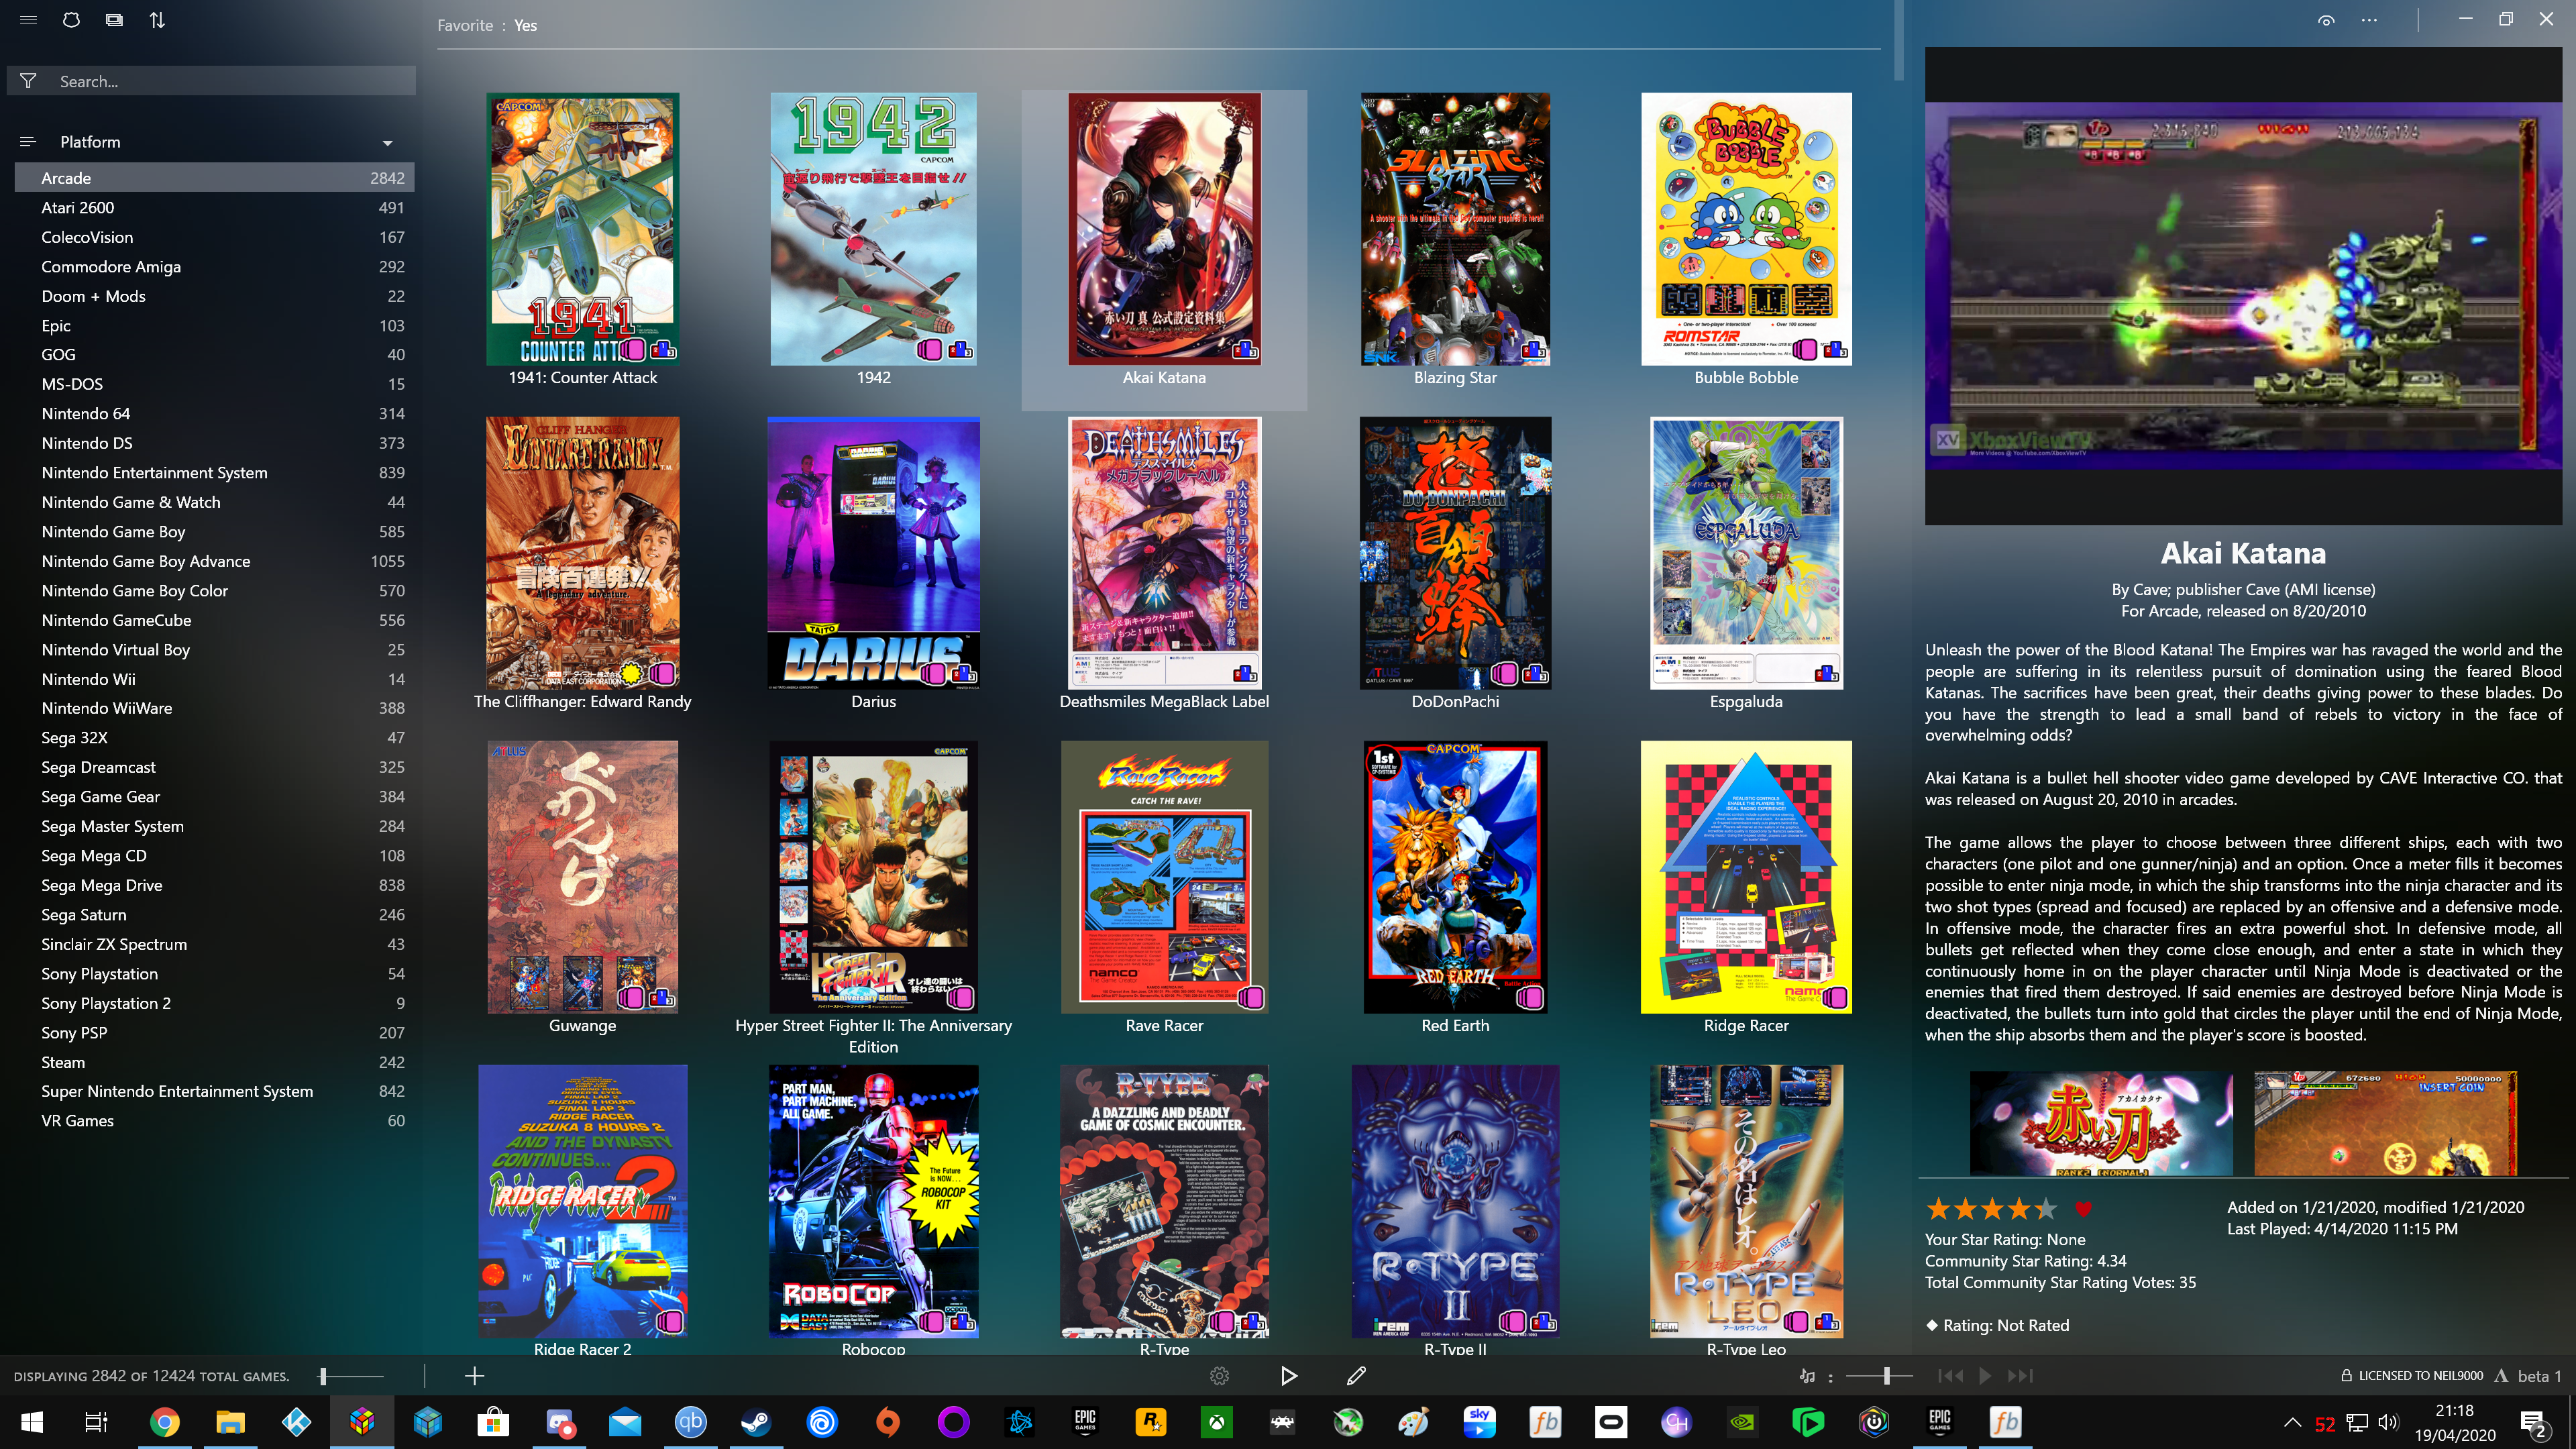
Task: Adjust the music volume slider
Action: (1879, 1376)
